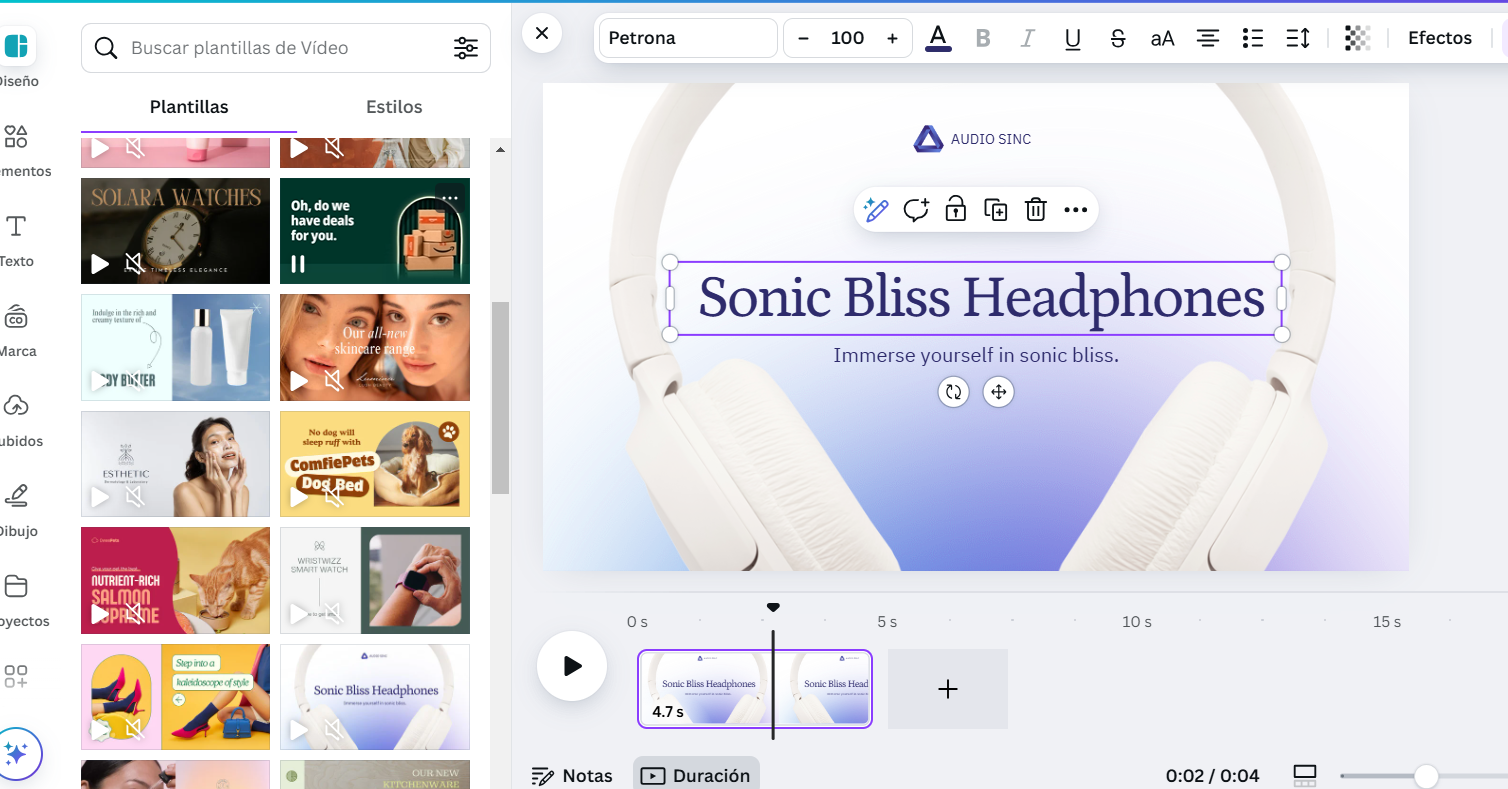Click the template list scrollbar

click(x=501, y=397)
